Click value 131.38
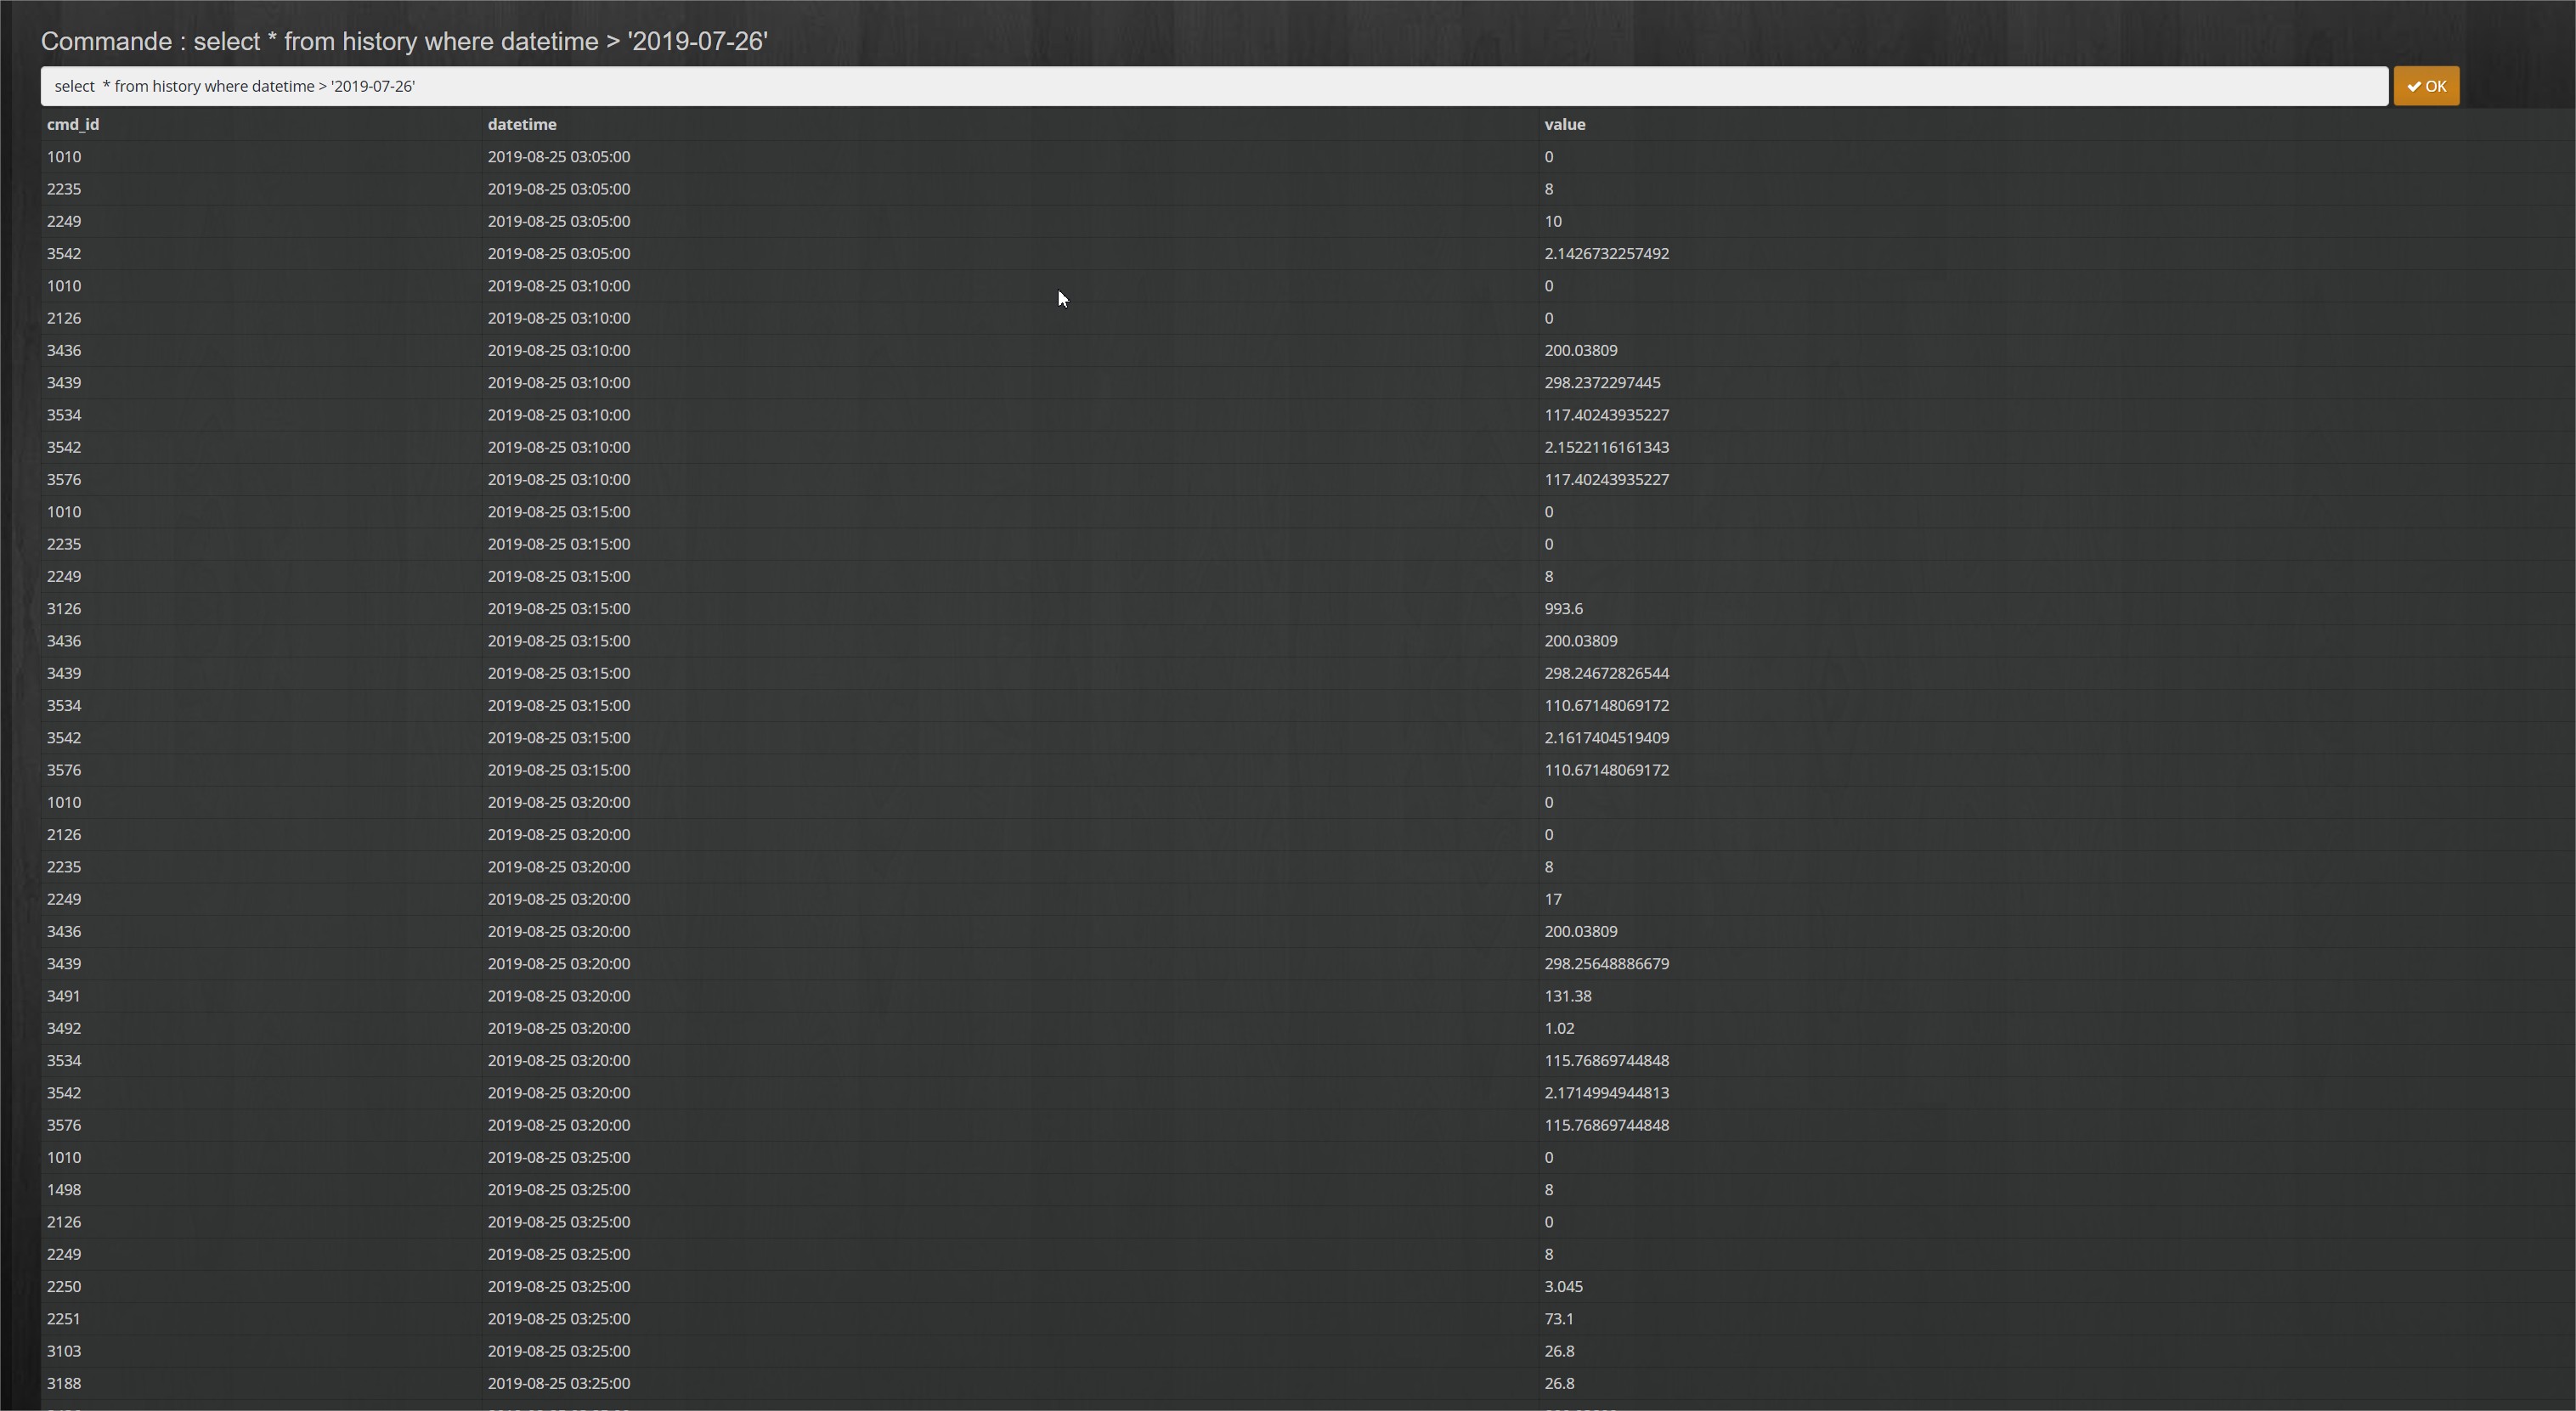Viewport: 2576px width, 1411px height. coord(1567,996)
